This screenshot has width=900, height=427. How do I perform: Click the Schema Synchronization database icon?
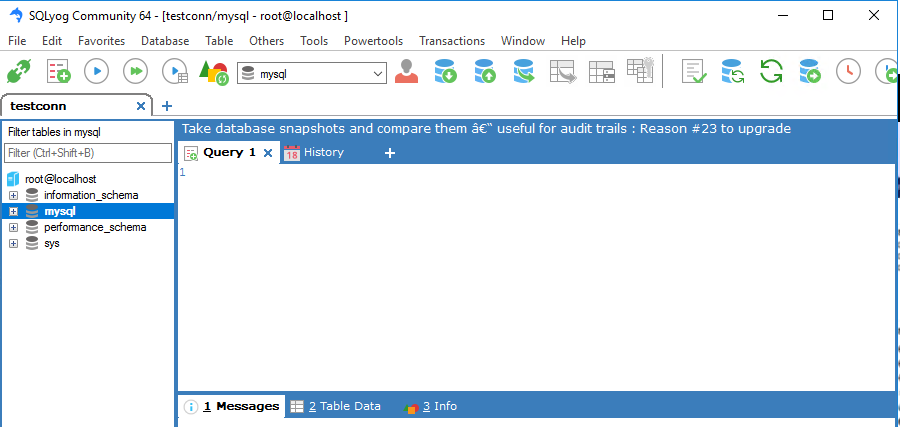coord(732,72)
